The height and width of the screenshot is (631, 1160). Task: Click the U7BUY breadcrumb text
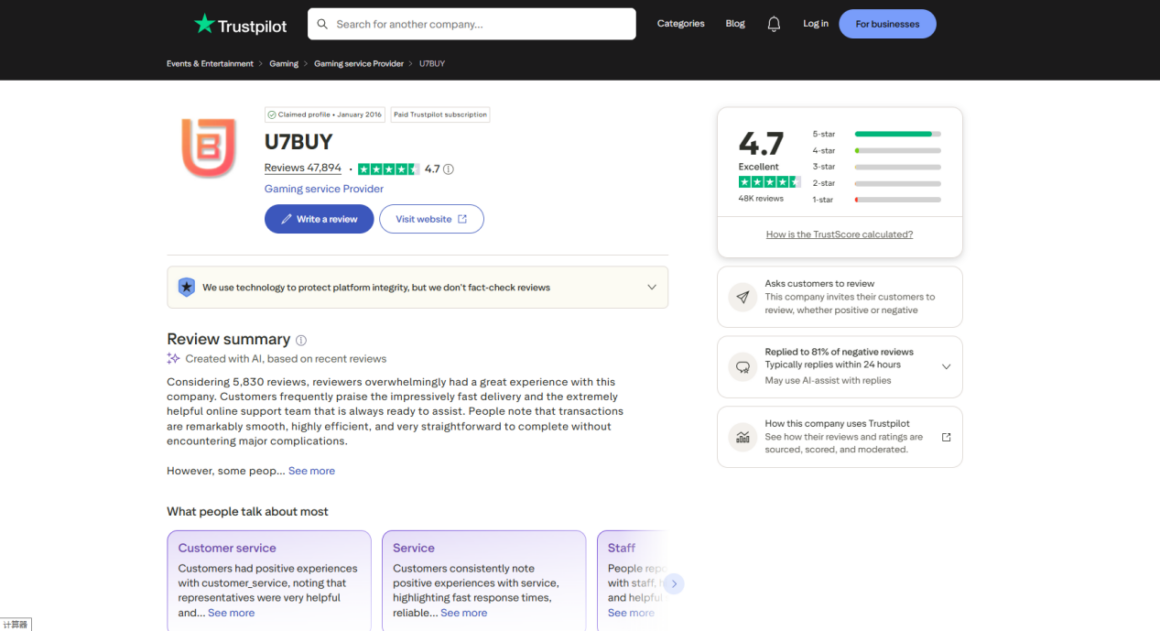(x=432, y=64)
